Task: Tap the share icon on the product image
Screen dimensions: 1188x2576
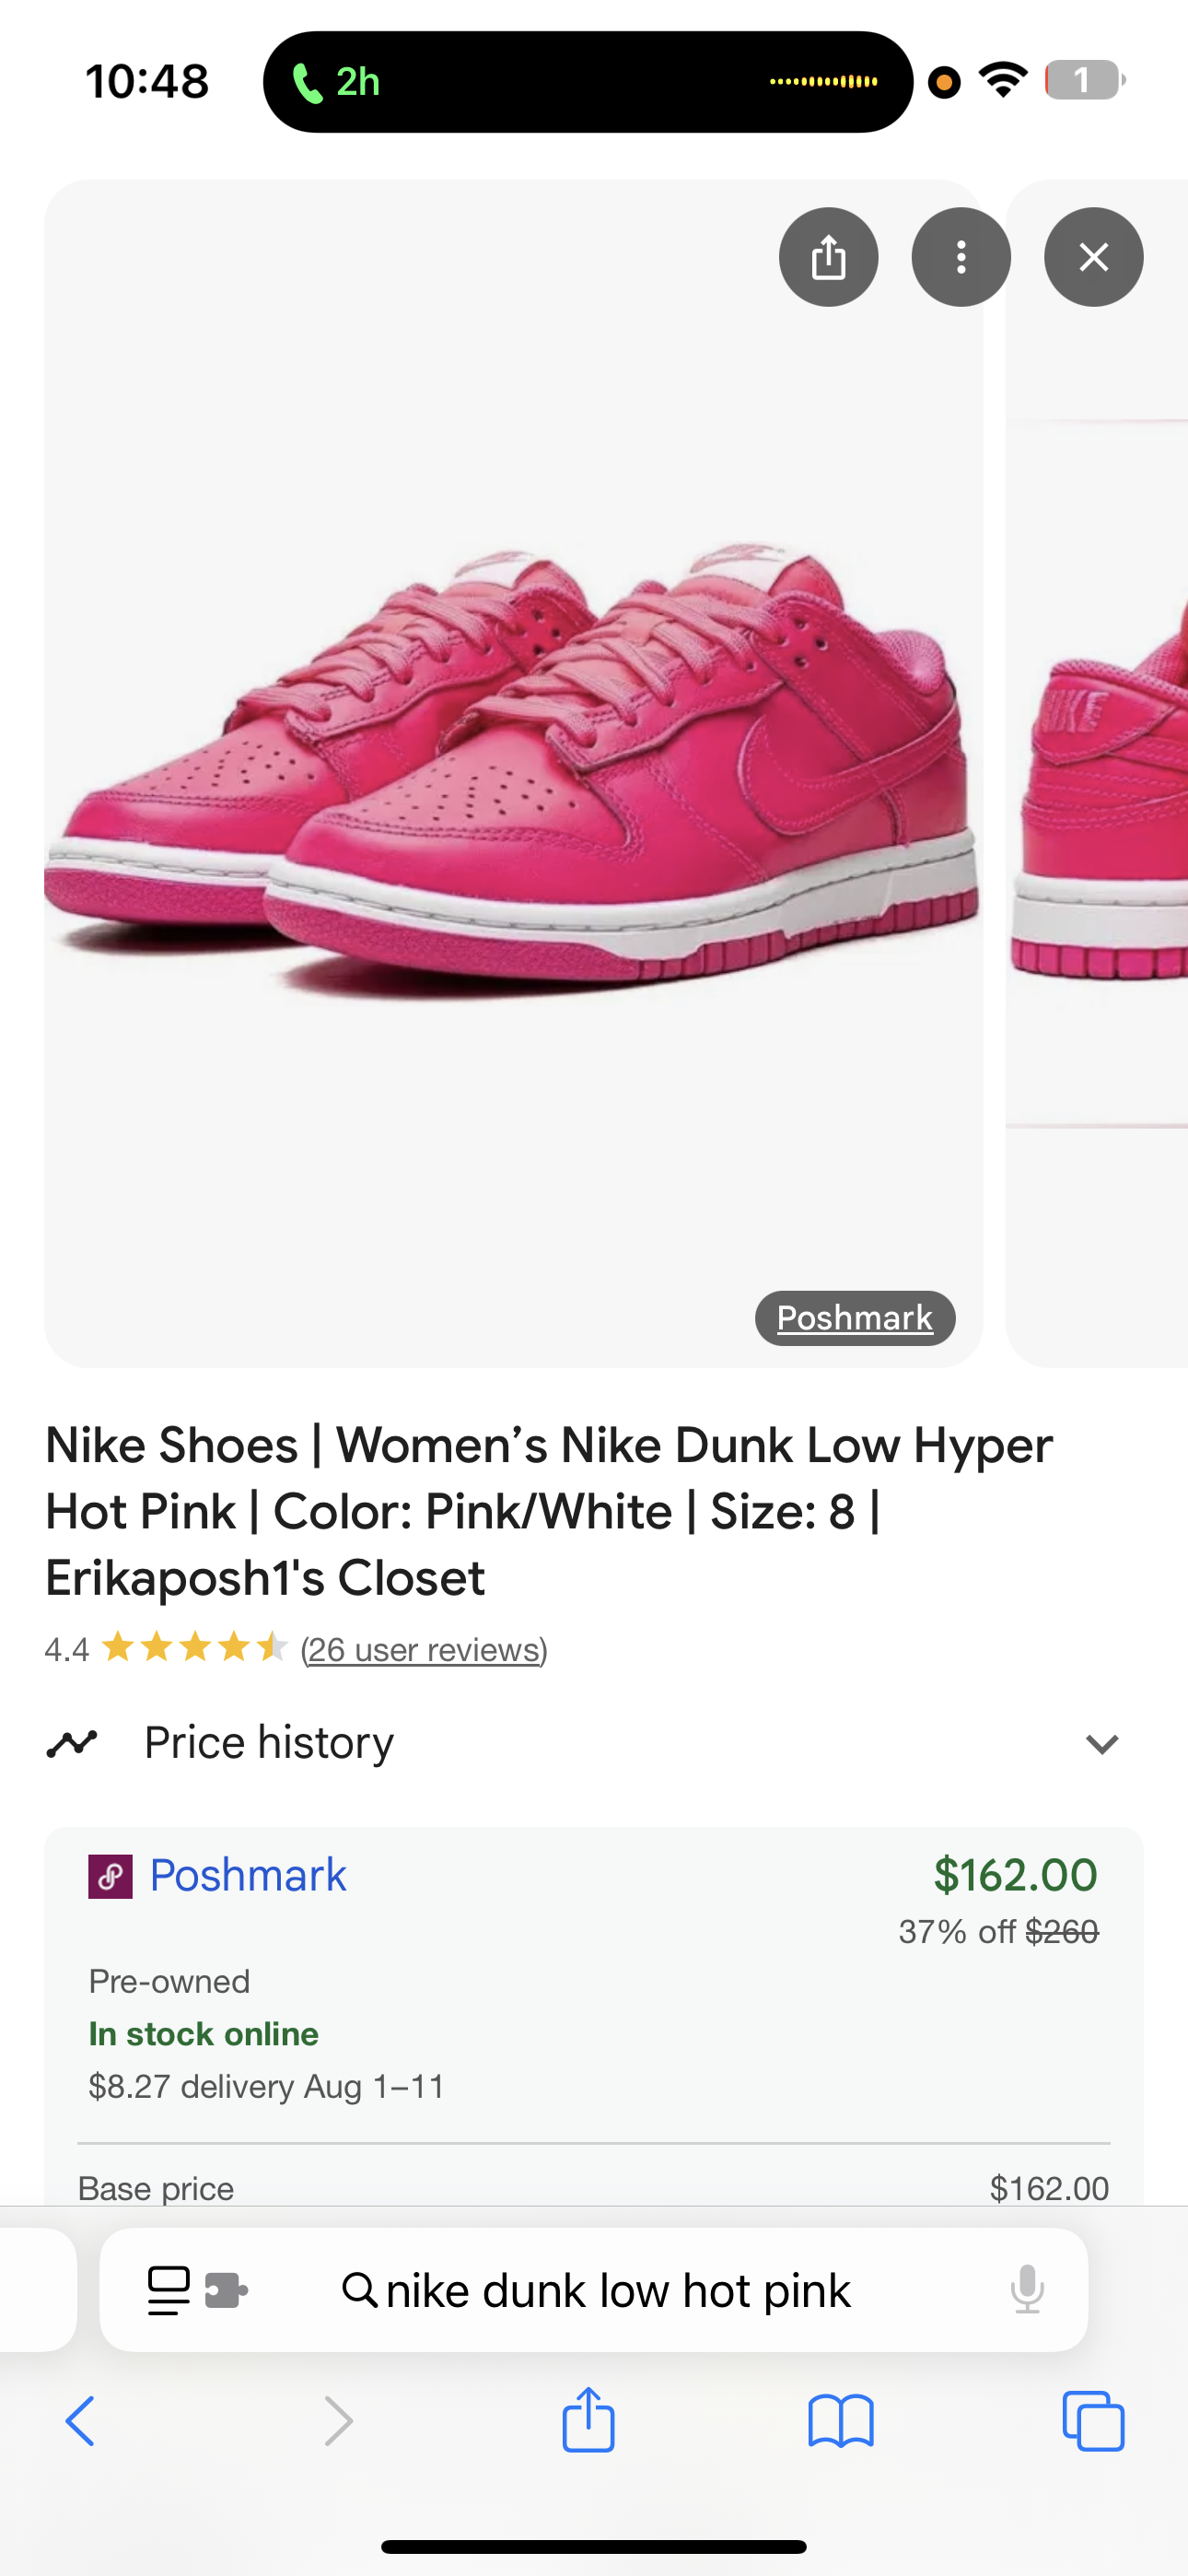Action: (828, 257)
